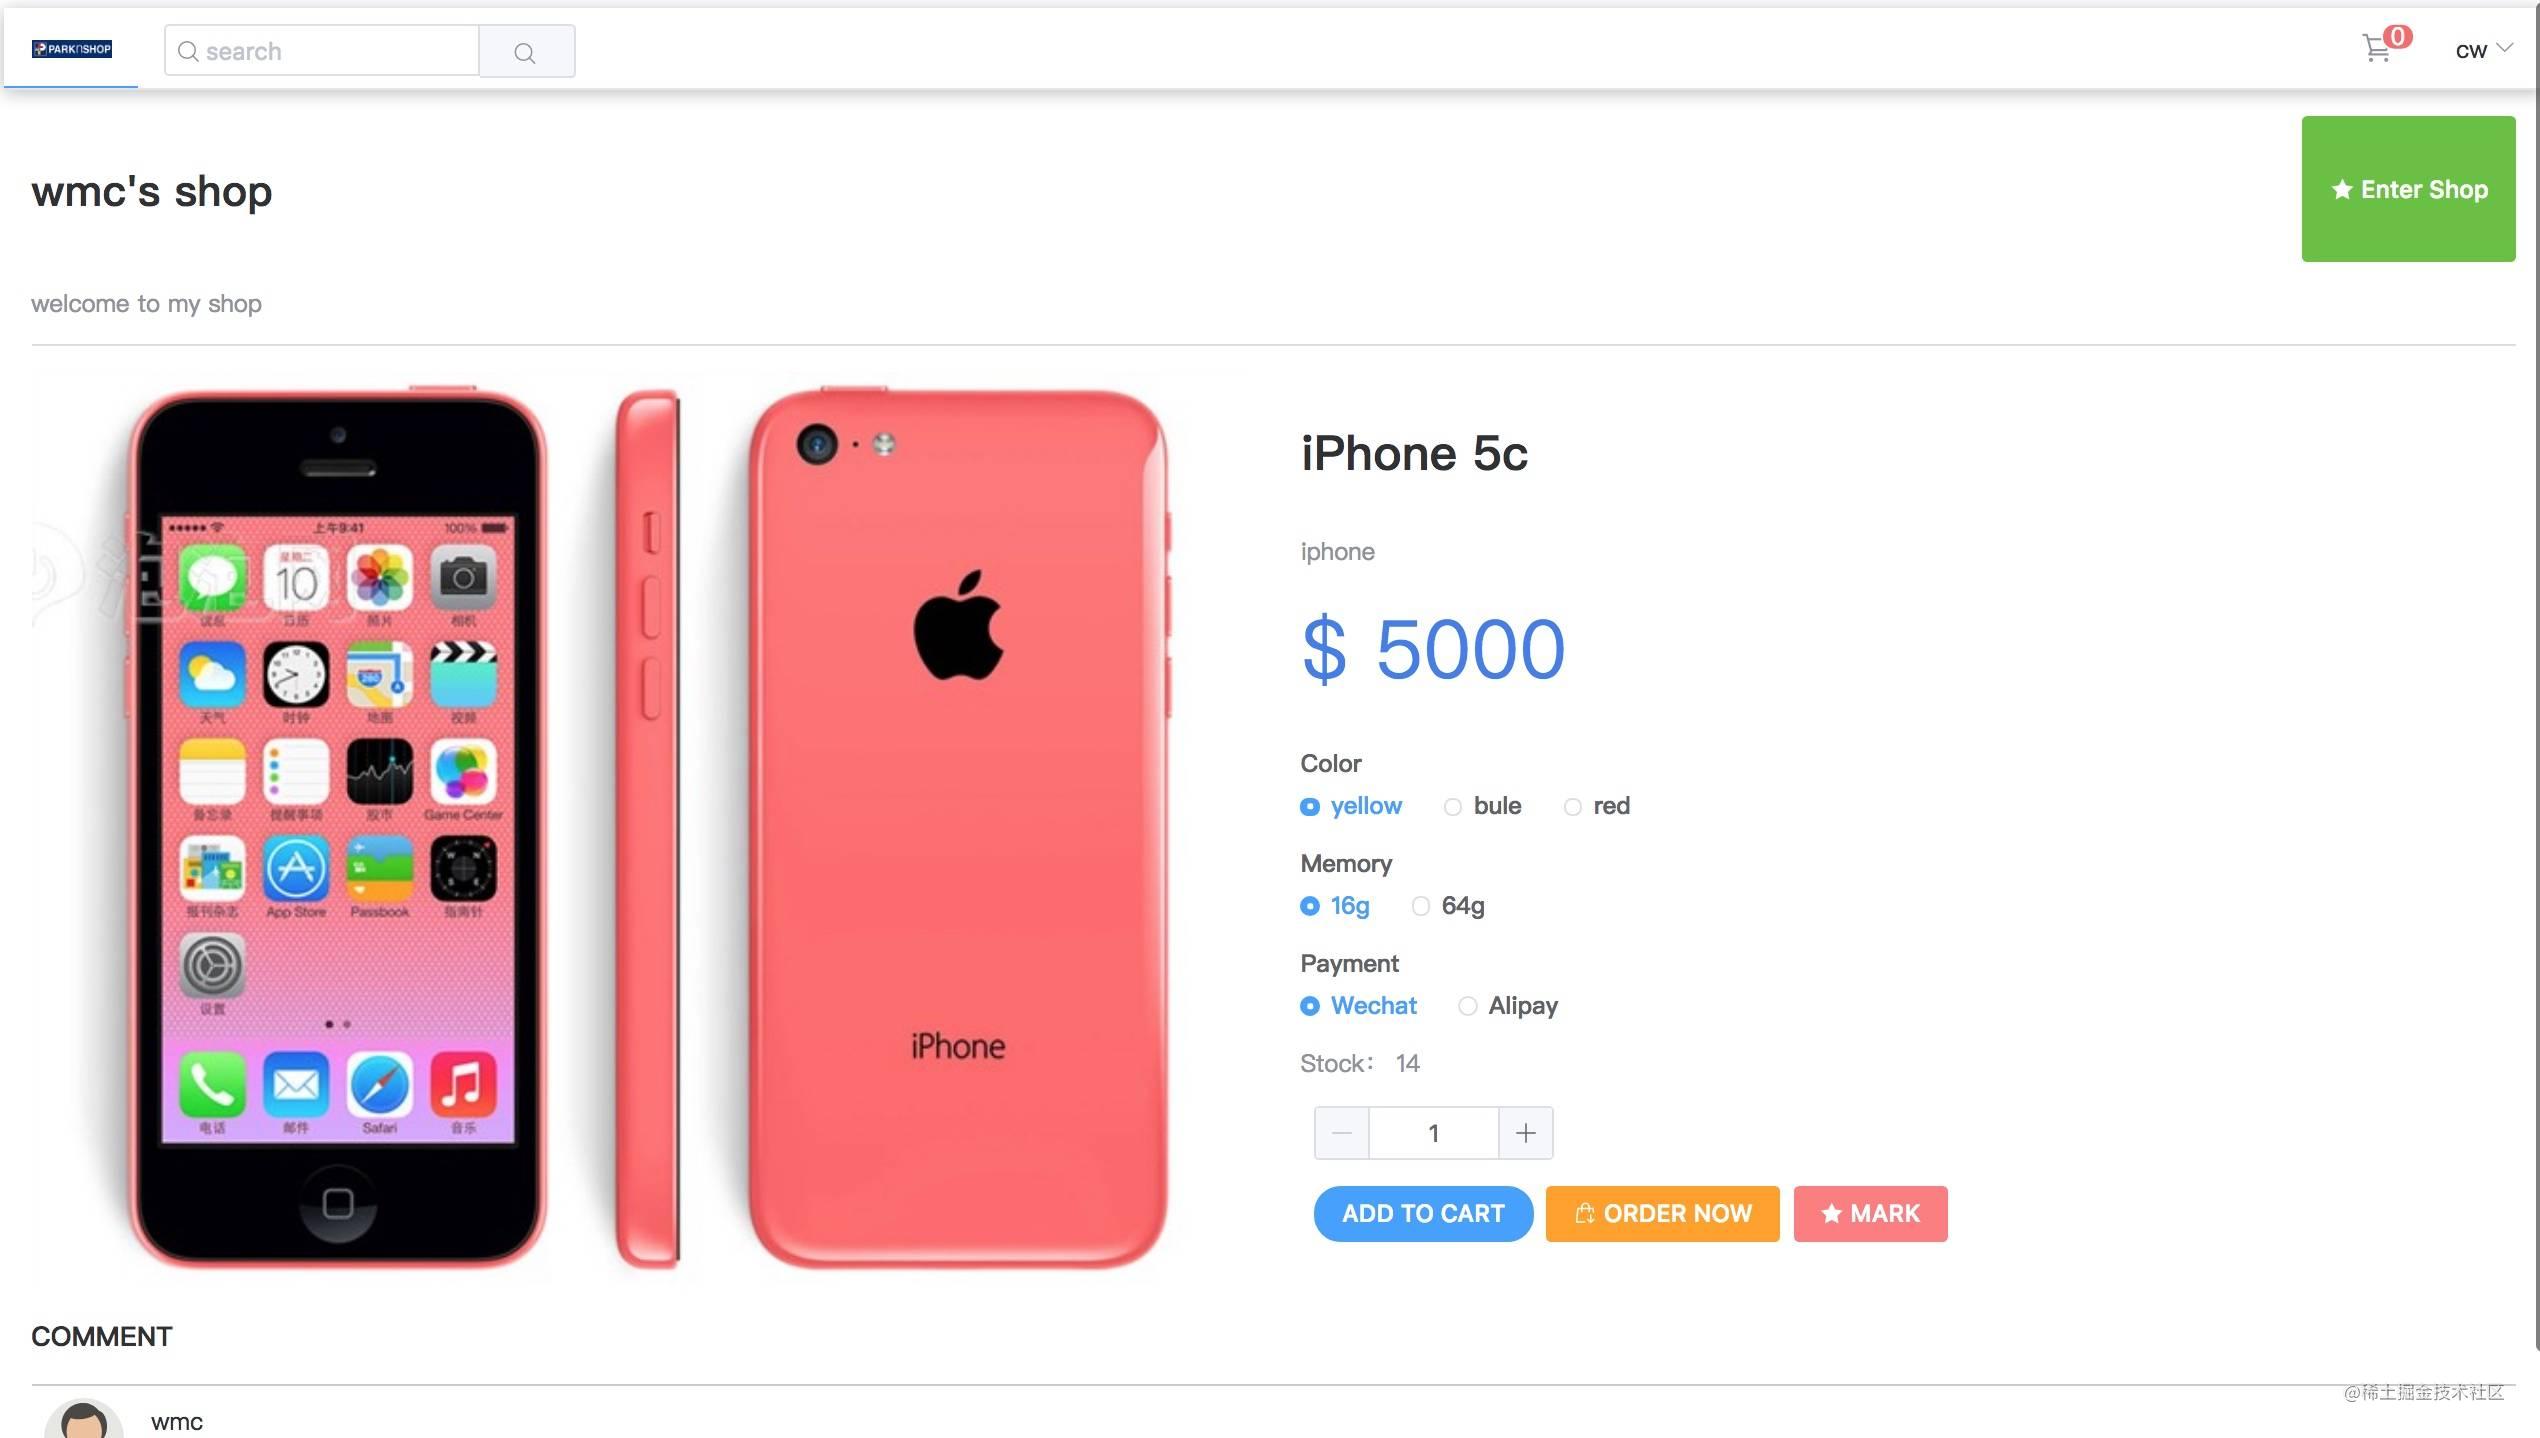Click the search magnifier icon
The width and height of the screenshot is (2540, 1438).
click(523, 49)
